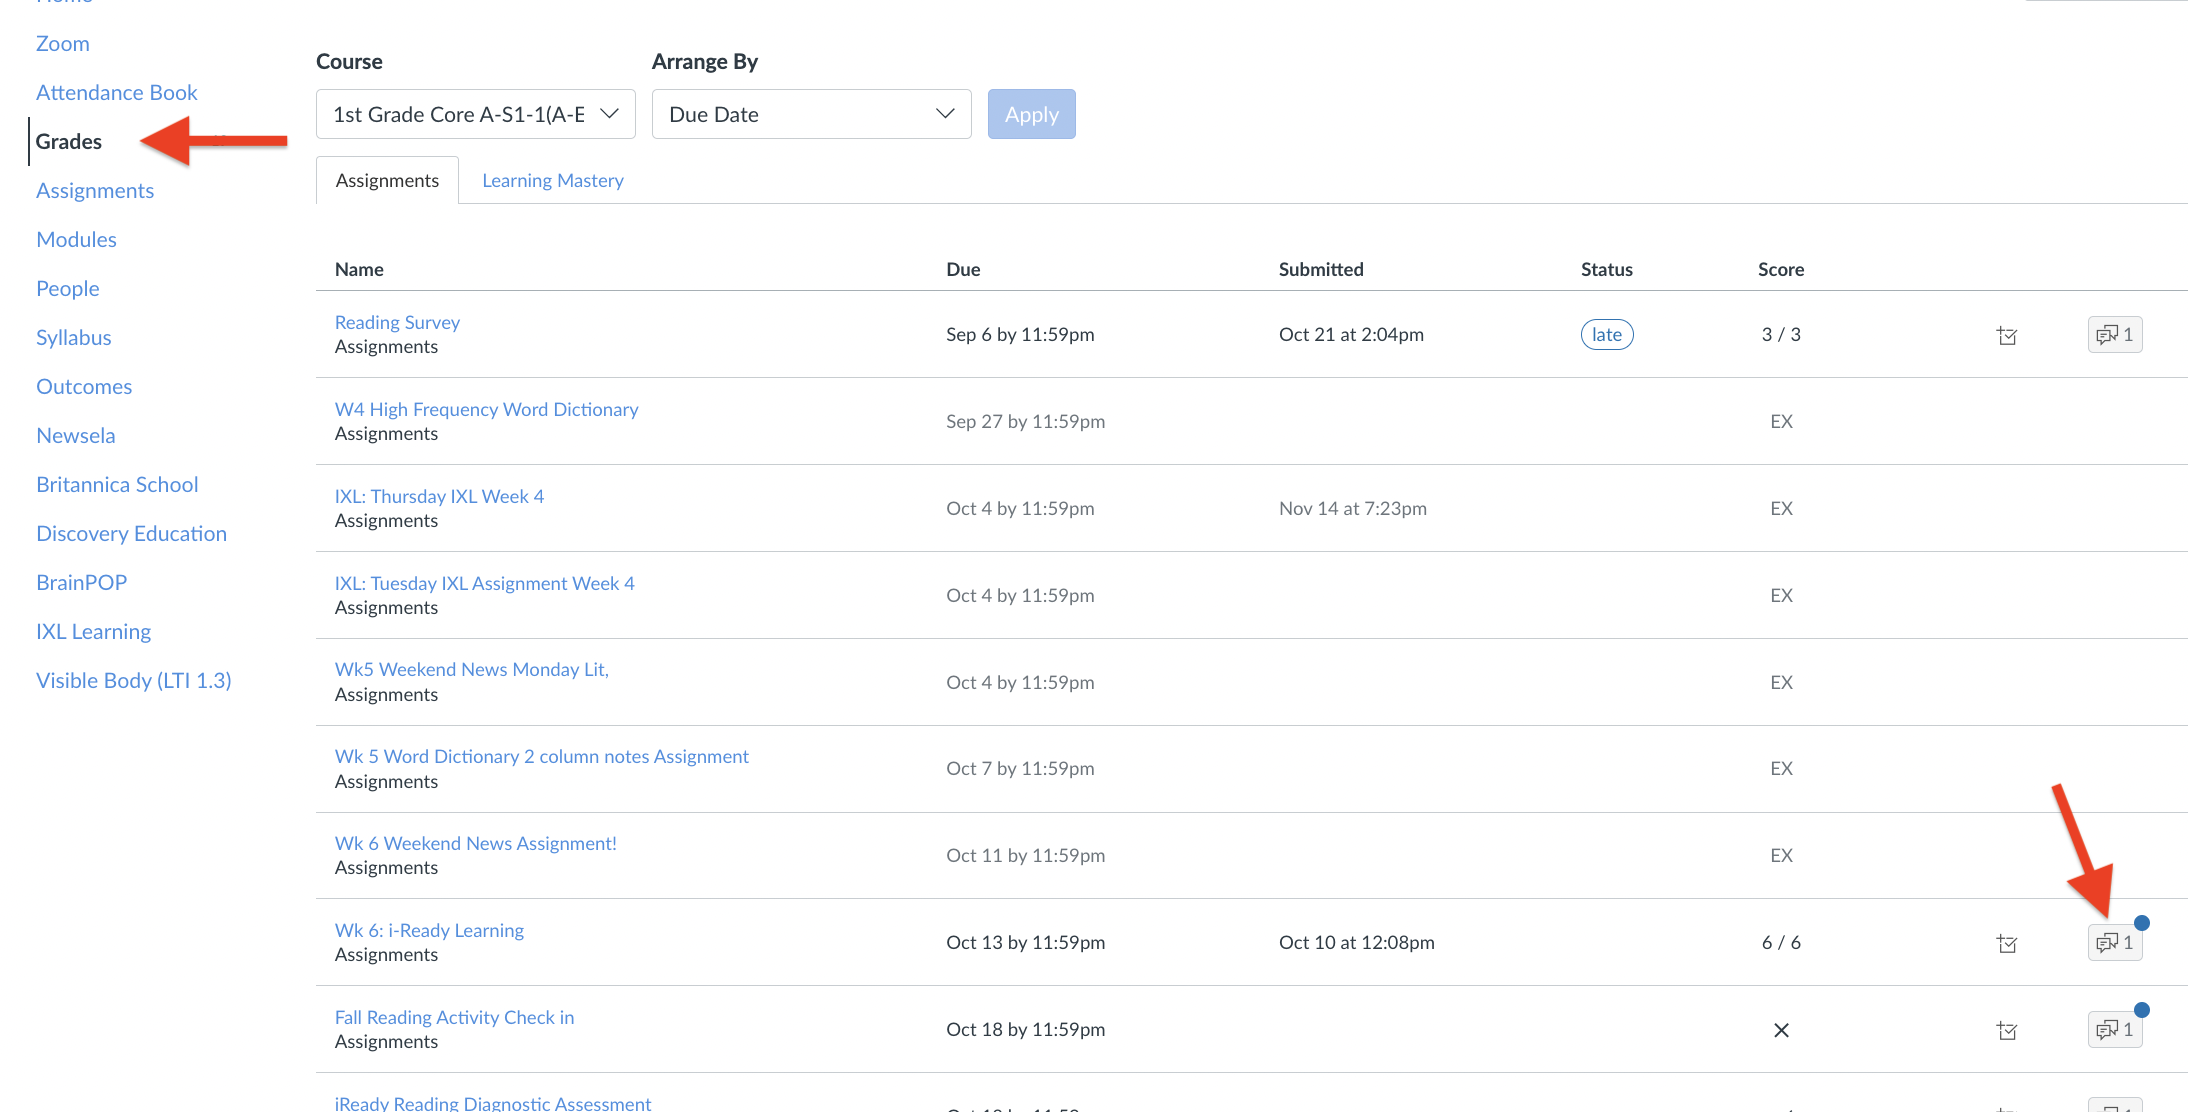The width and height of the screenshot is (2188, 1112).
Task: Click submitted date Oct 10 at 12:08pm
Action: point(1356,943)
